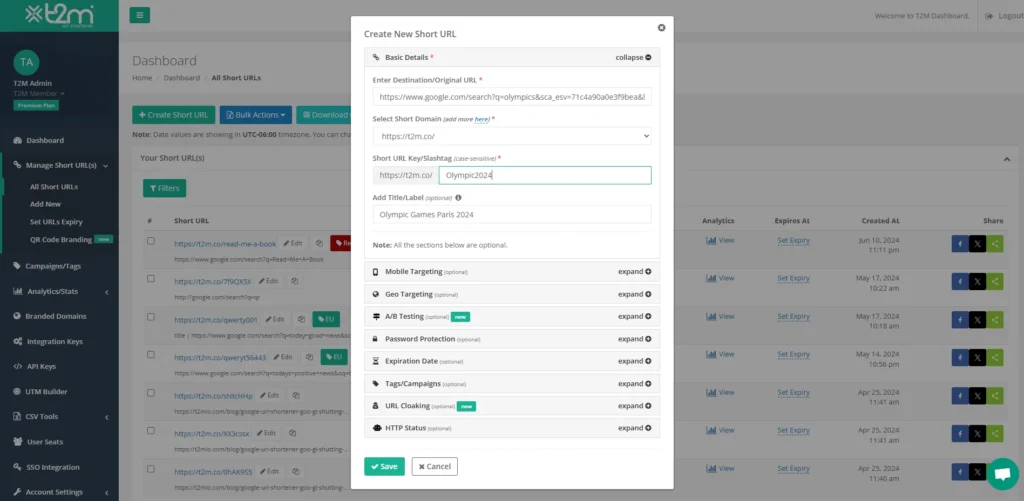Click the Destination/Original URL field
Image resolution: width=1024 pixels, height=501 pixels.
coord(512,97)
